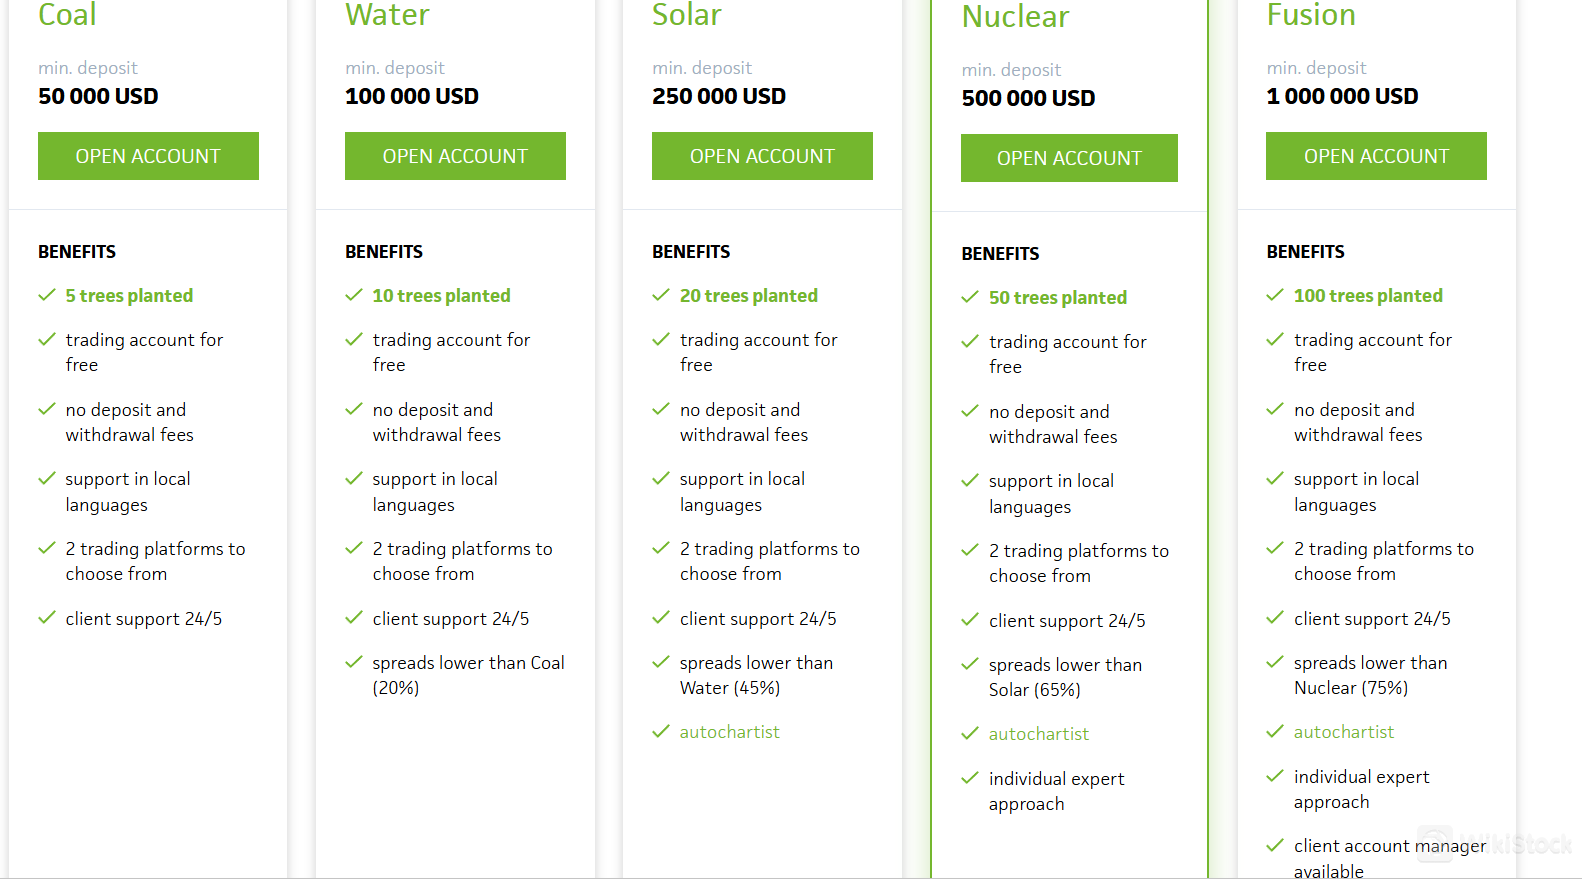Click the Nuclear plan title heading
1582x879 pixels.
1015,17
